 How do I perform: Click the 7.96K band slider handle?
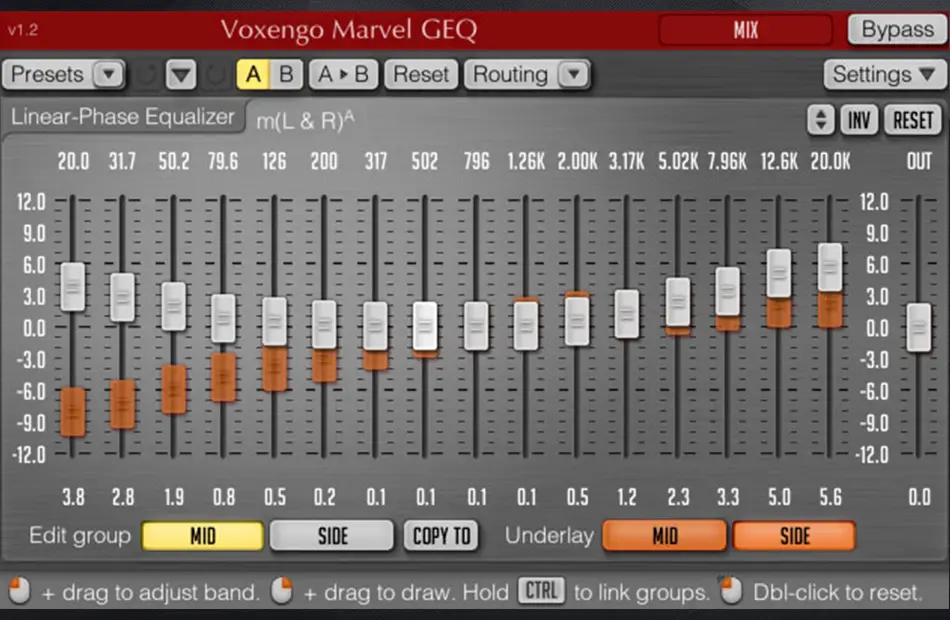tap(728, 292)
